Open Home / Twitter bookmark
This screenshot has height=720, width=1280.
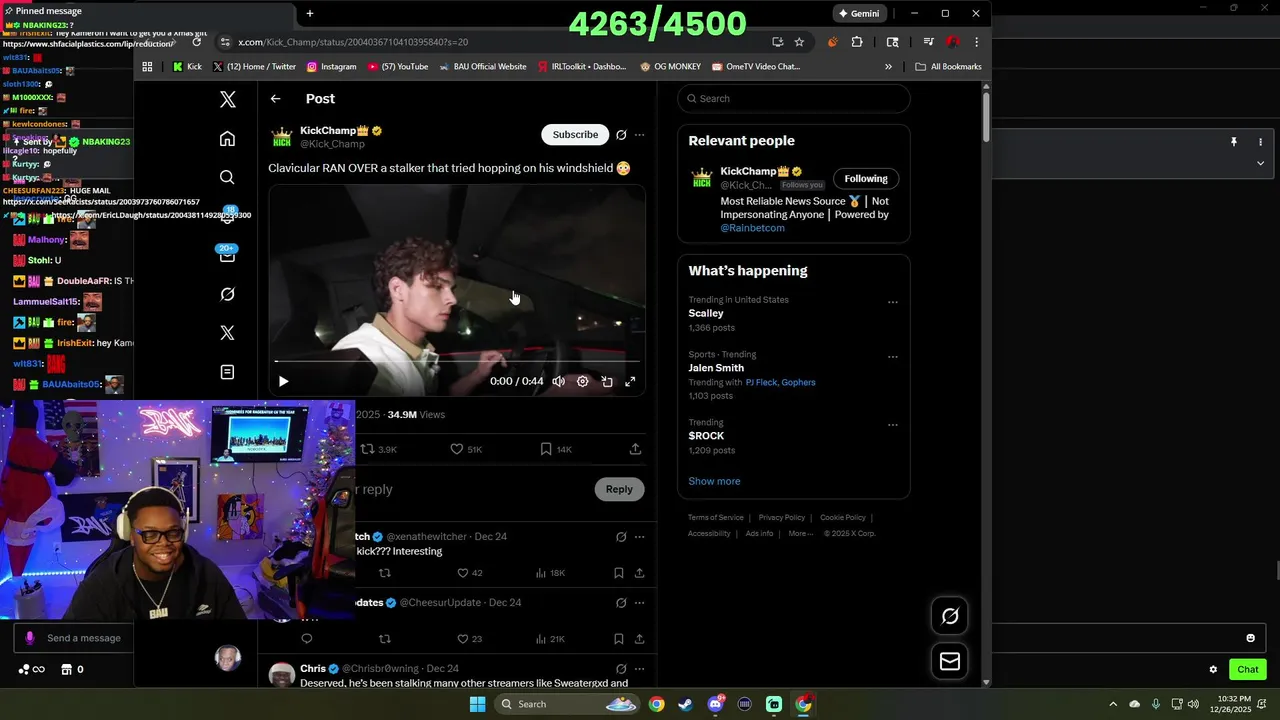coord(254,67)
